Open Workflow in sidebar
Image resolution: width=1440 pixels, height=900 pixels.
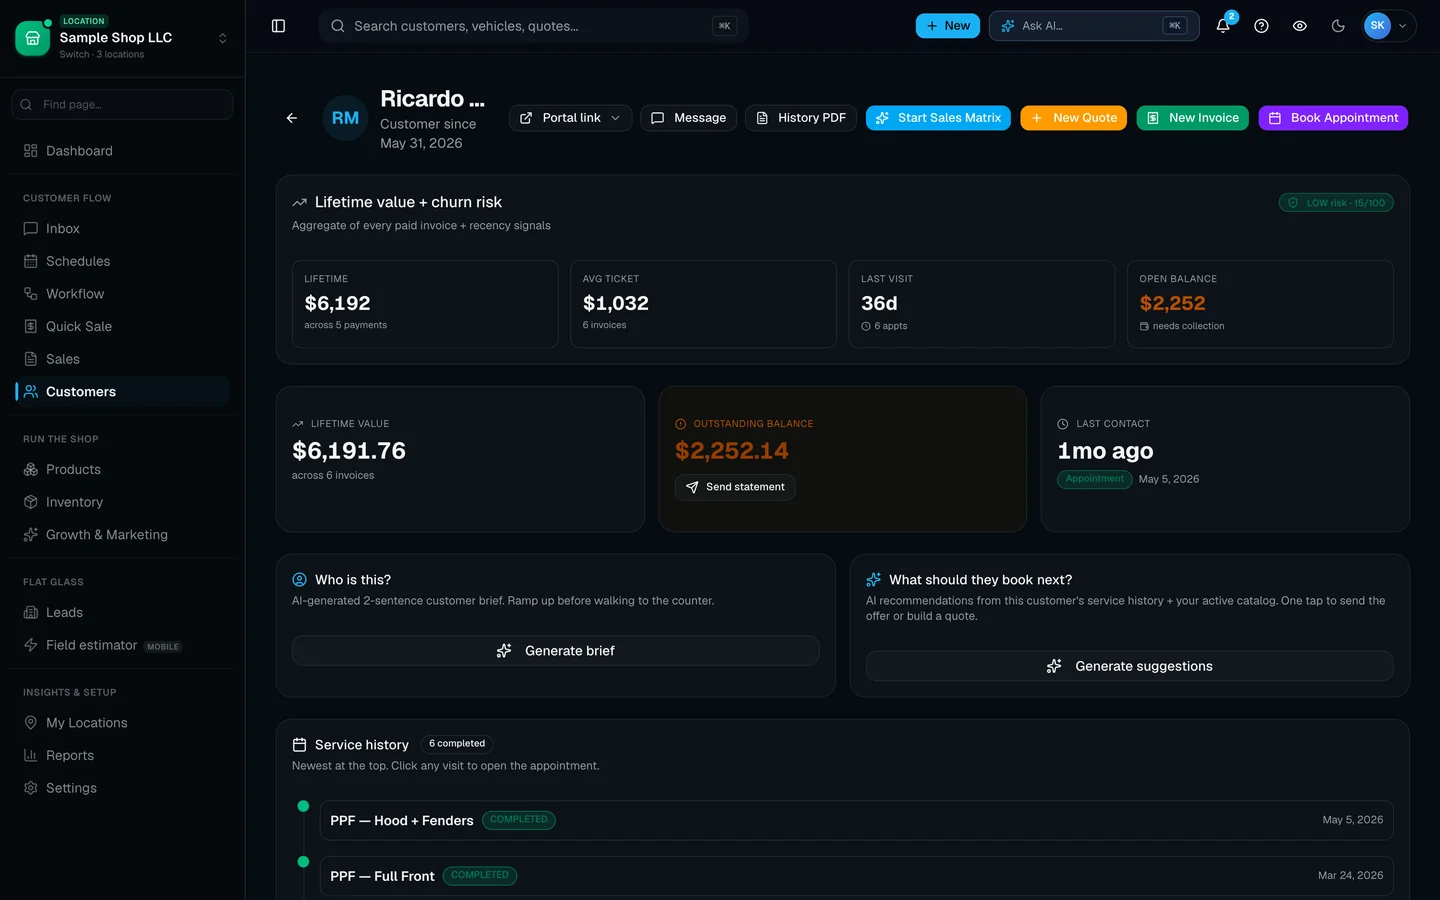(122, 294)
